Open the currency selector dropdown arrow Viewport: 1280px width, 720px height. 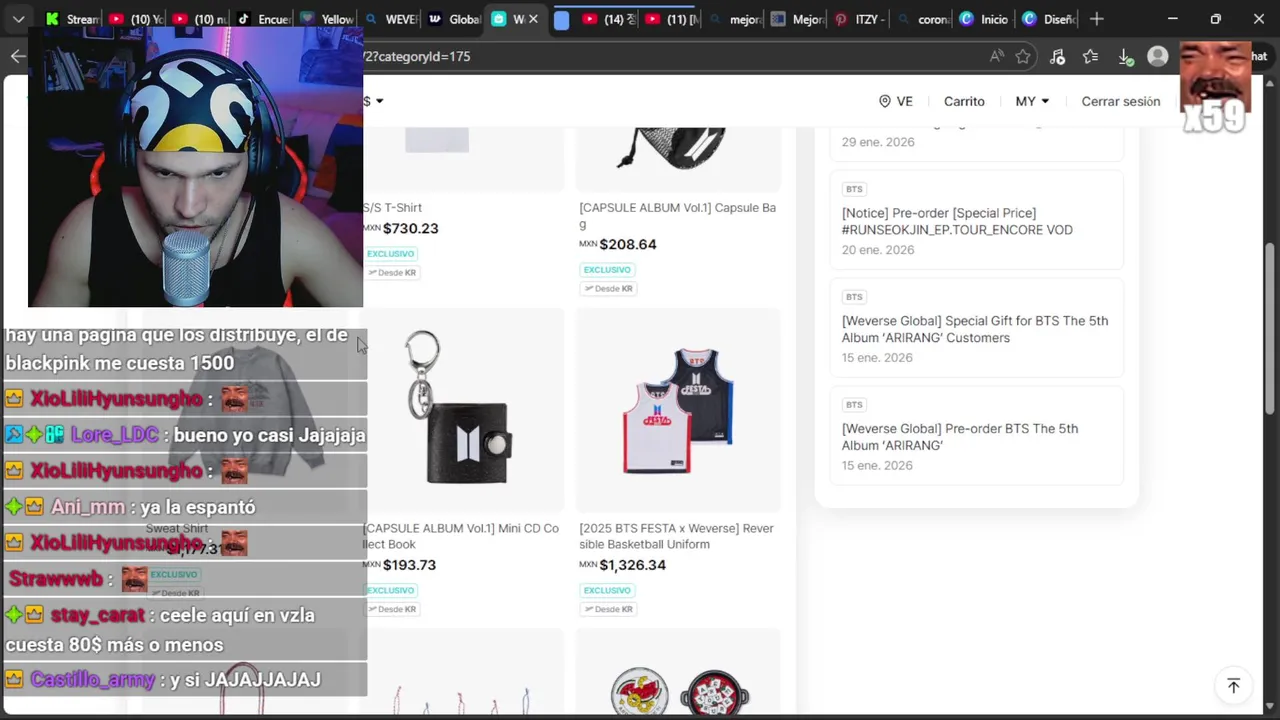(379, 101)
